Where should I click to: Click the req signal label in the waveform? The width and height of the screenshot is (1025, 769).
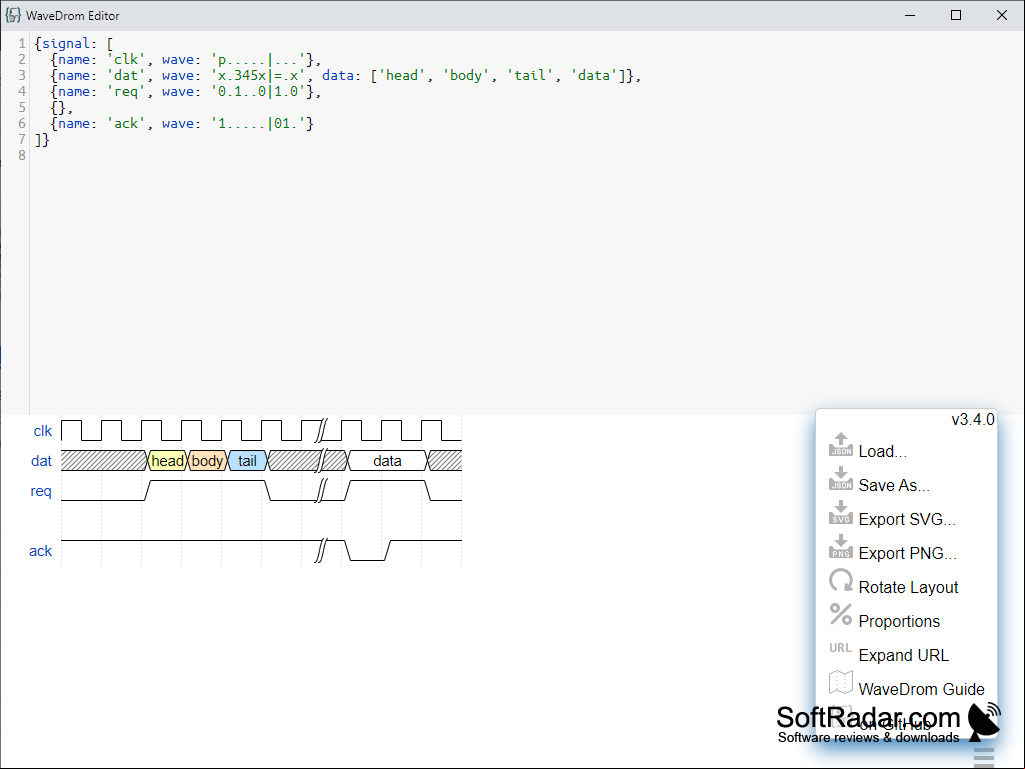(41, 492)
